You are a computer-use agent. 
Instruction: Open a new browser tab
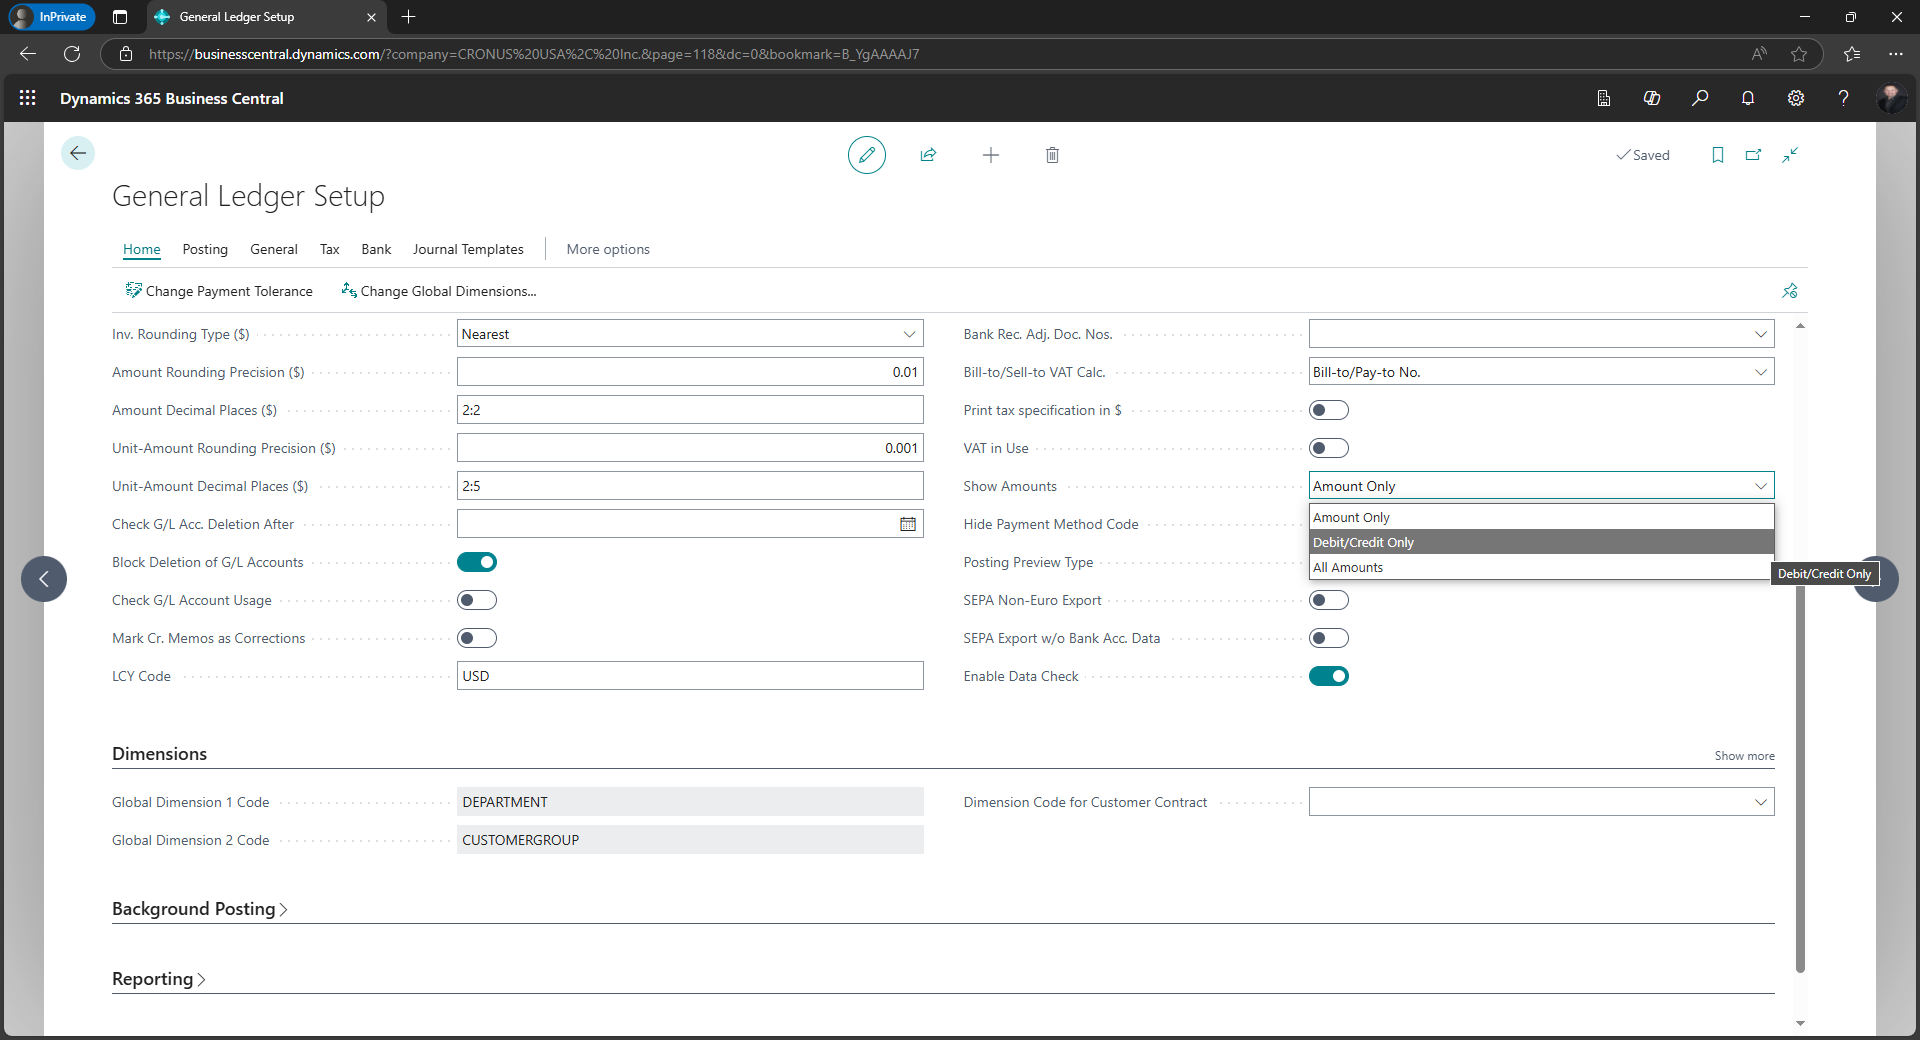click(x=408, y=17)
